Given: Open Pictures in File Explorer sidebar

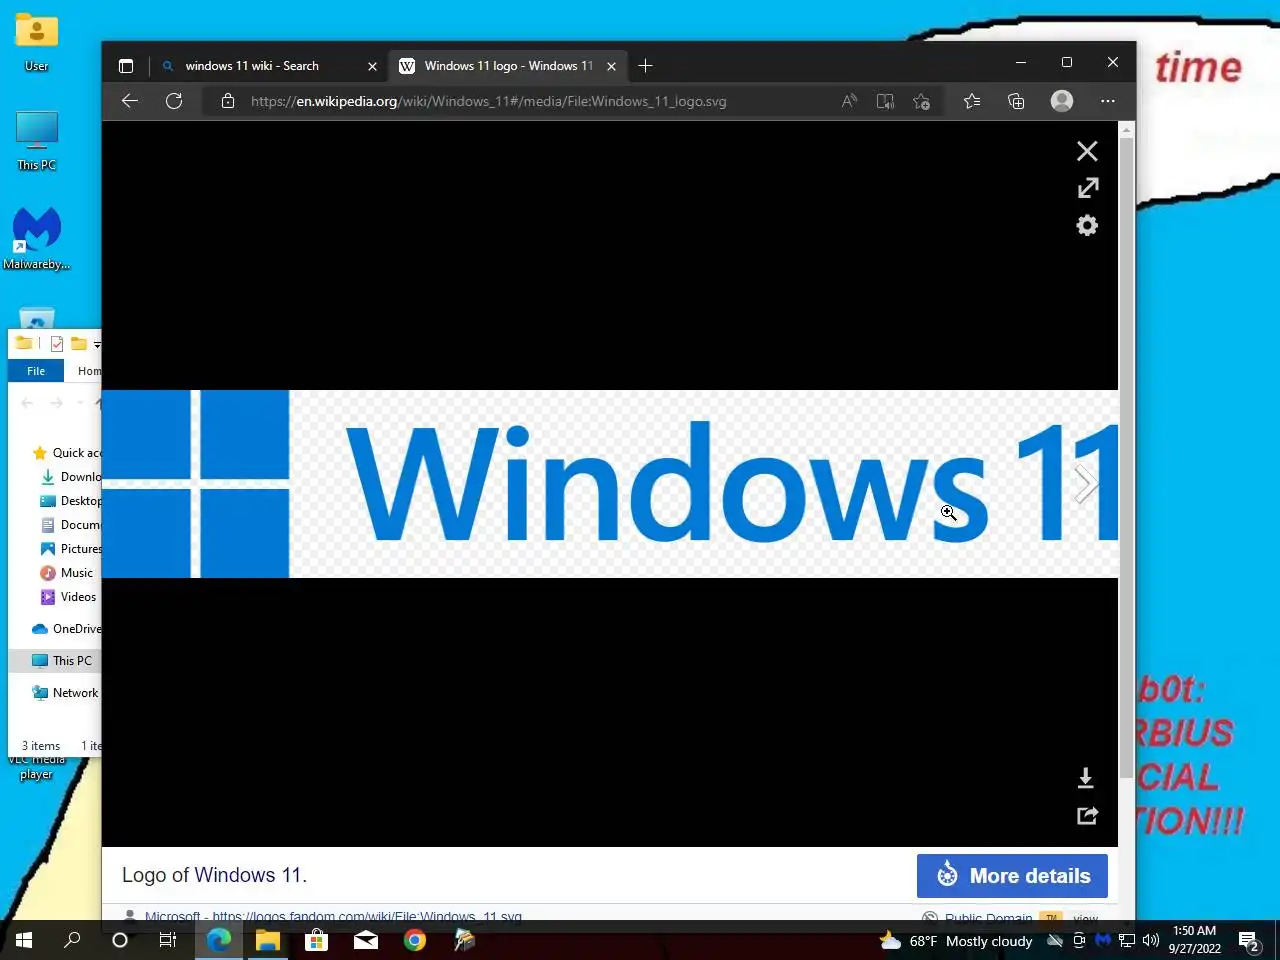Looking at the screenshot, I should point(70,549).
